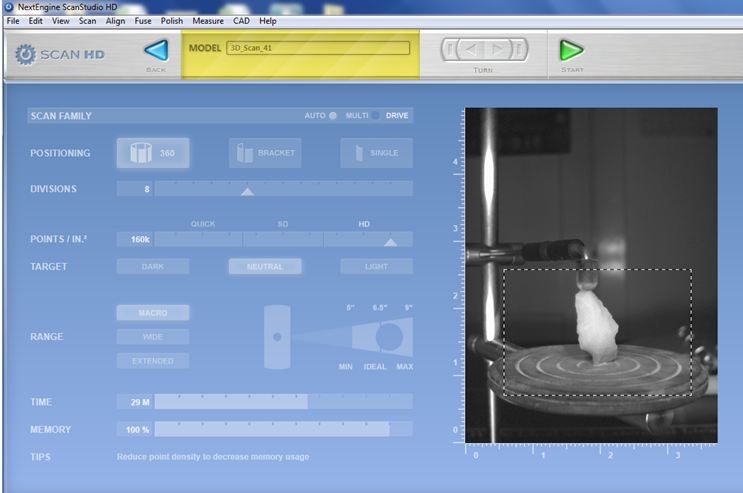Open the Edit menu

36,21
